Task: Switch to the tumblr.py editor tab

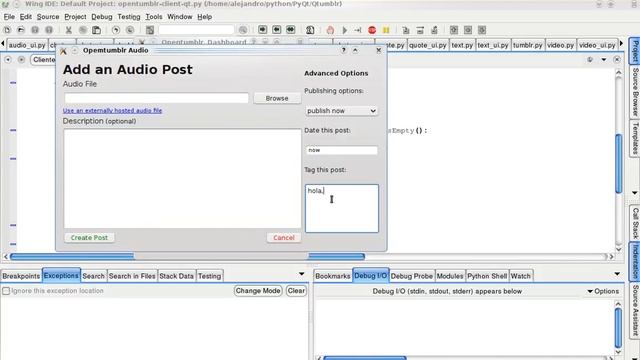Action: 527,45
